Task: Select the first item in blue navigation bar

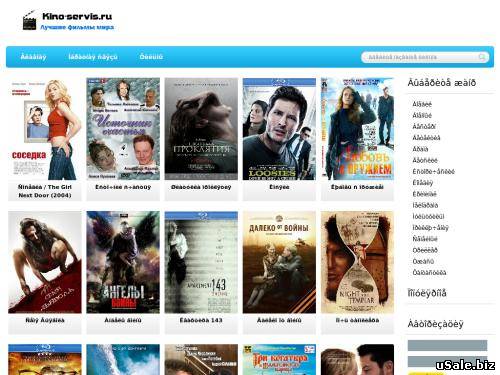Action: click(33, 57)
